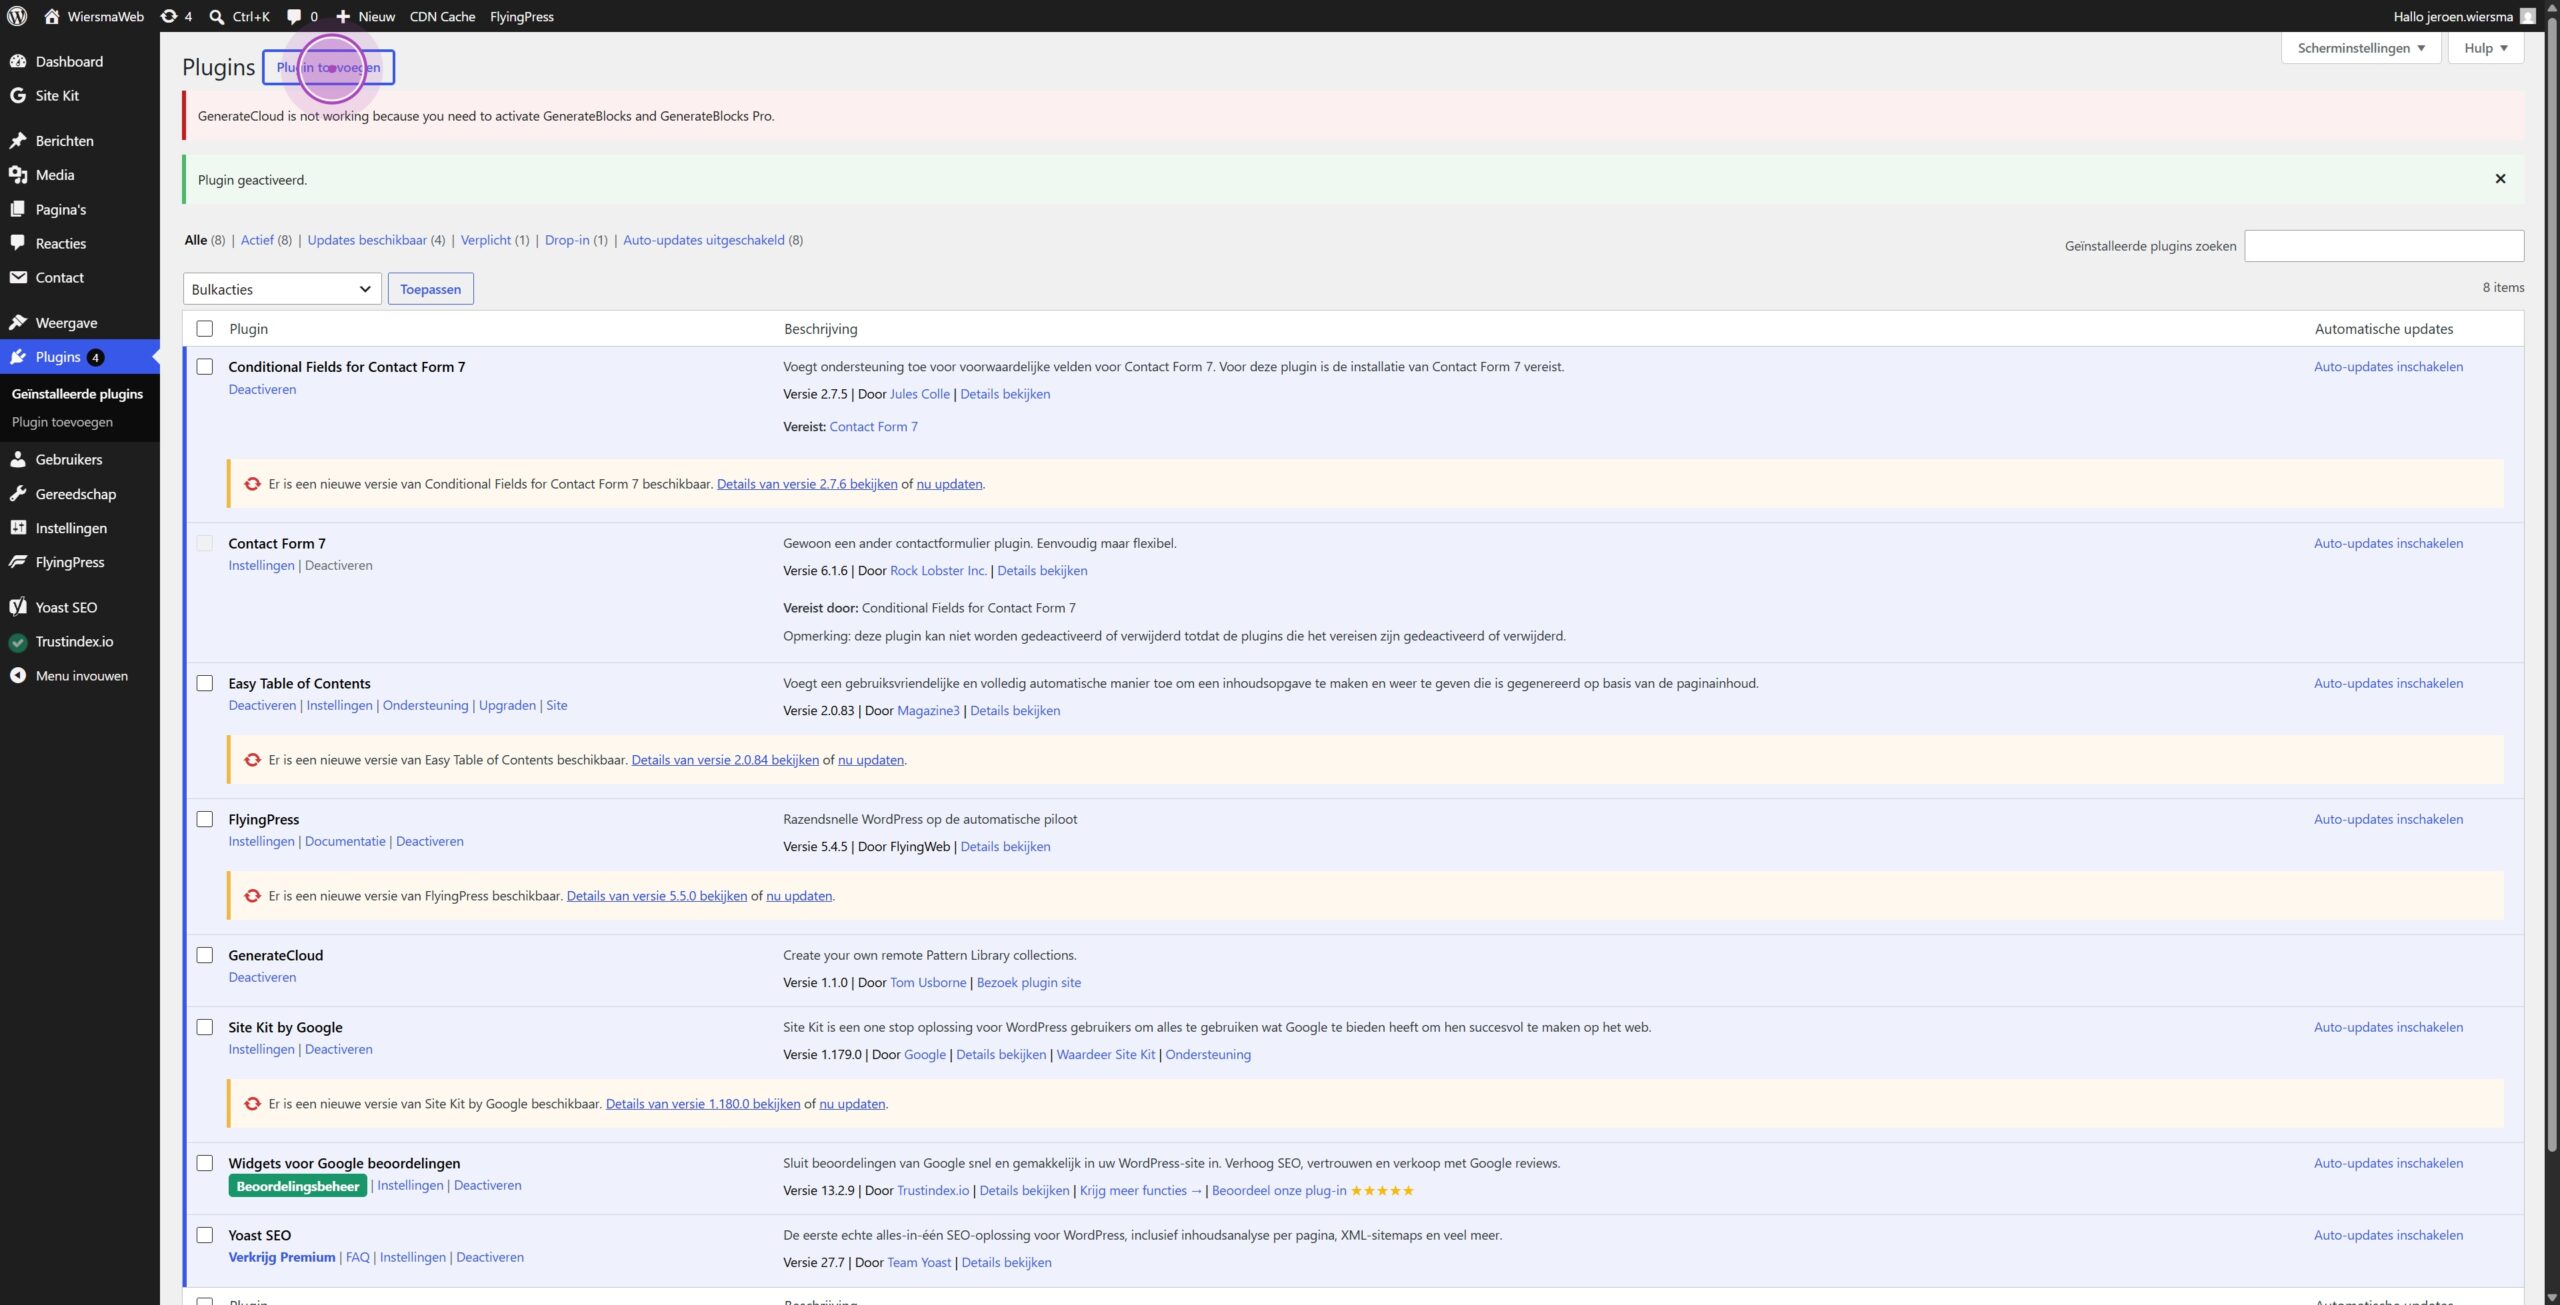The width and height of the screenshot is (2560, 1305).
Task: Check the FlyingPress plugin row
Action: click(x=205, y=819)
